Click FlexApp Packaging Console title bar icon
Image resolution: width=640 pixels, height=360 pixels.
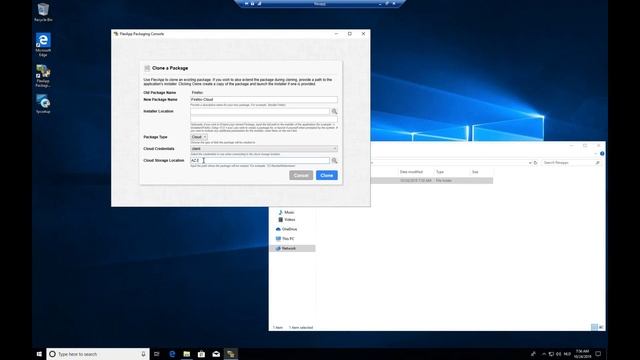click(116, 34)
